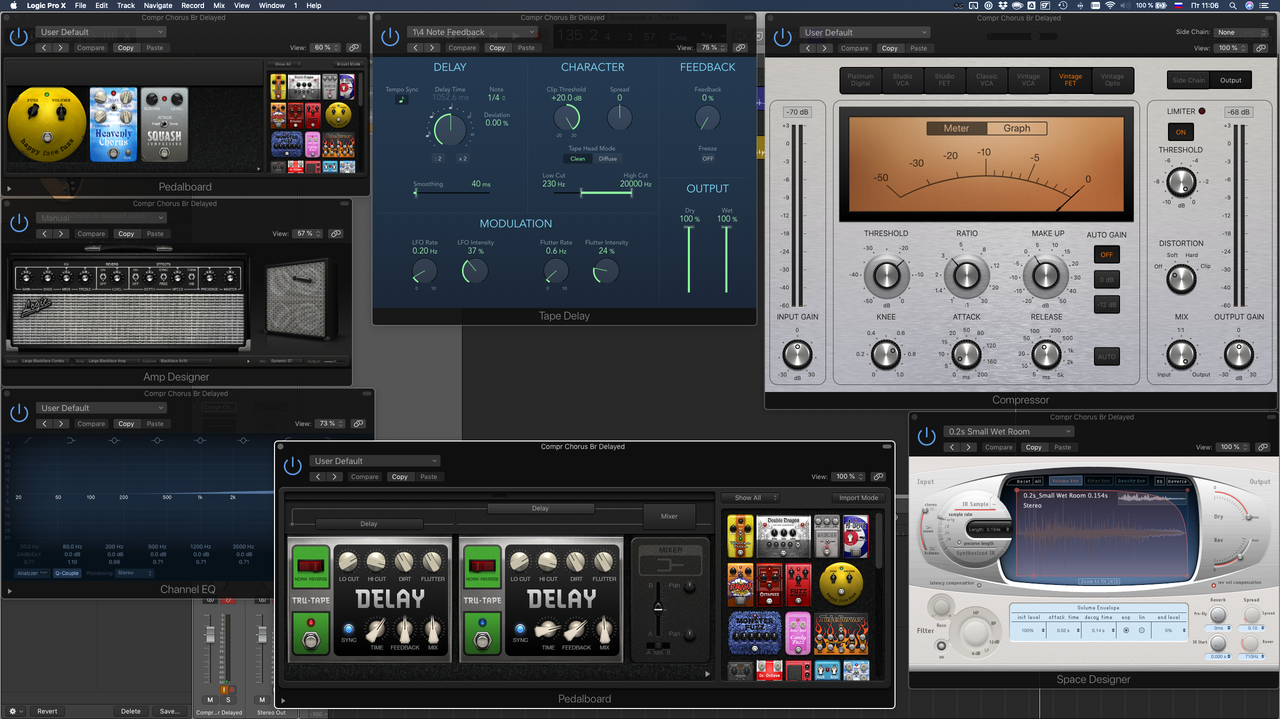Open the Navigate menu in menu bar
1280x719 pixels.
(x=158, y=6)
